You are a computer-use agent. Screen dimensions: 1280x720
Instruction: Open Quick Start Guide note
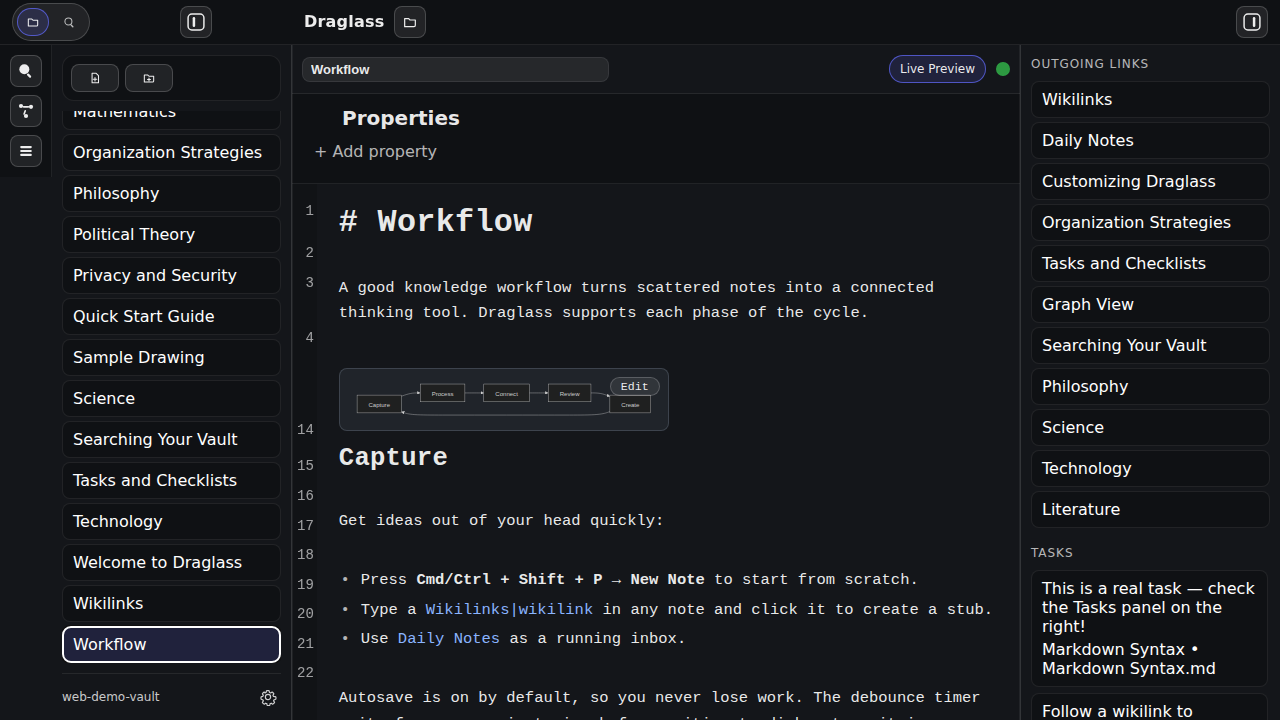tap(171, 316)
